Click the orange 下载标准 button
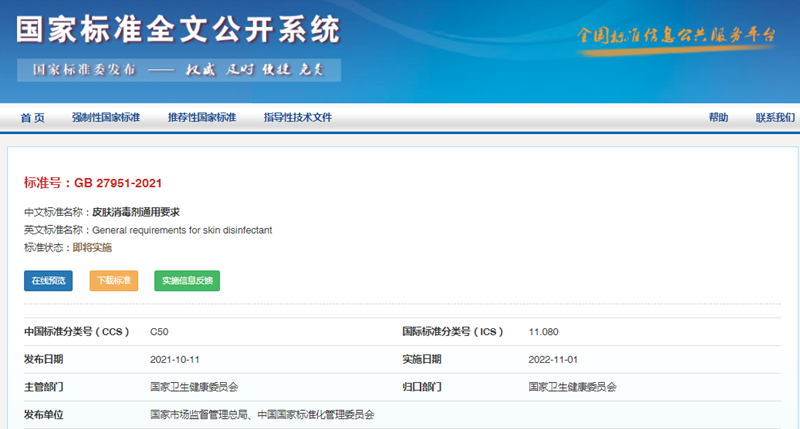800x429 pixels. pyautogui.click(x=114, y=281)
